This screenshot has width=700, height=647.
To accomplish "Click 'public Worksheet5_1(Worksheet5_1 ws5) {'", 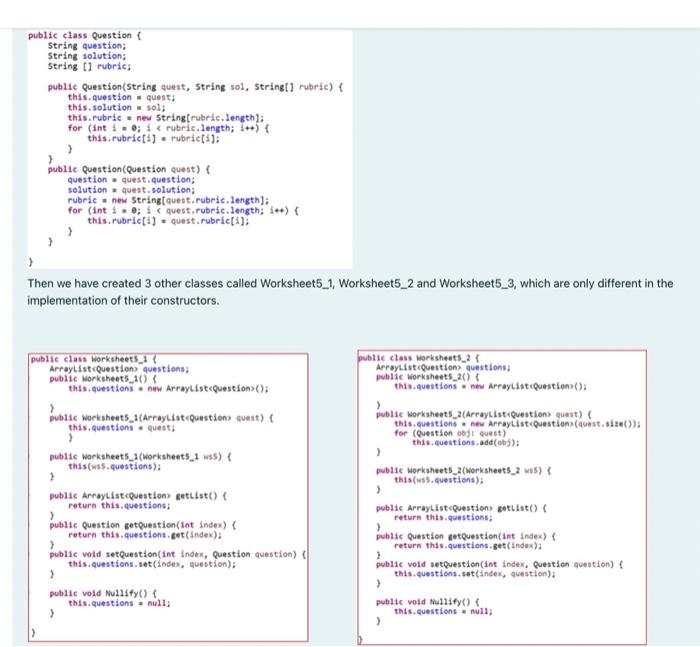I will (x=141, y=457).
